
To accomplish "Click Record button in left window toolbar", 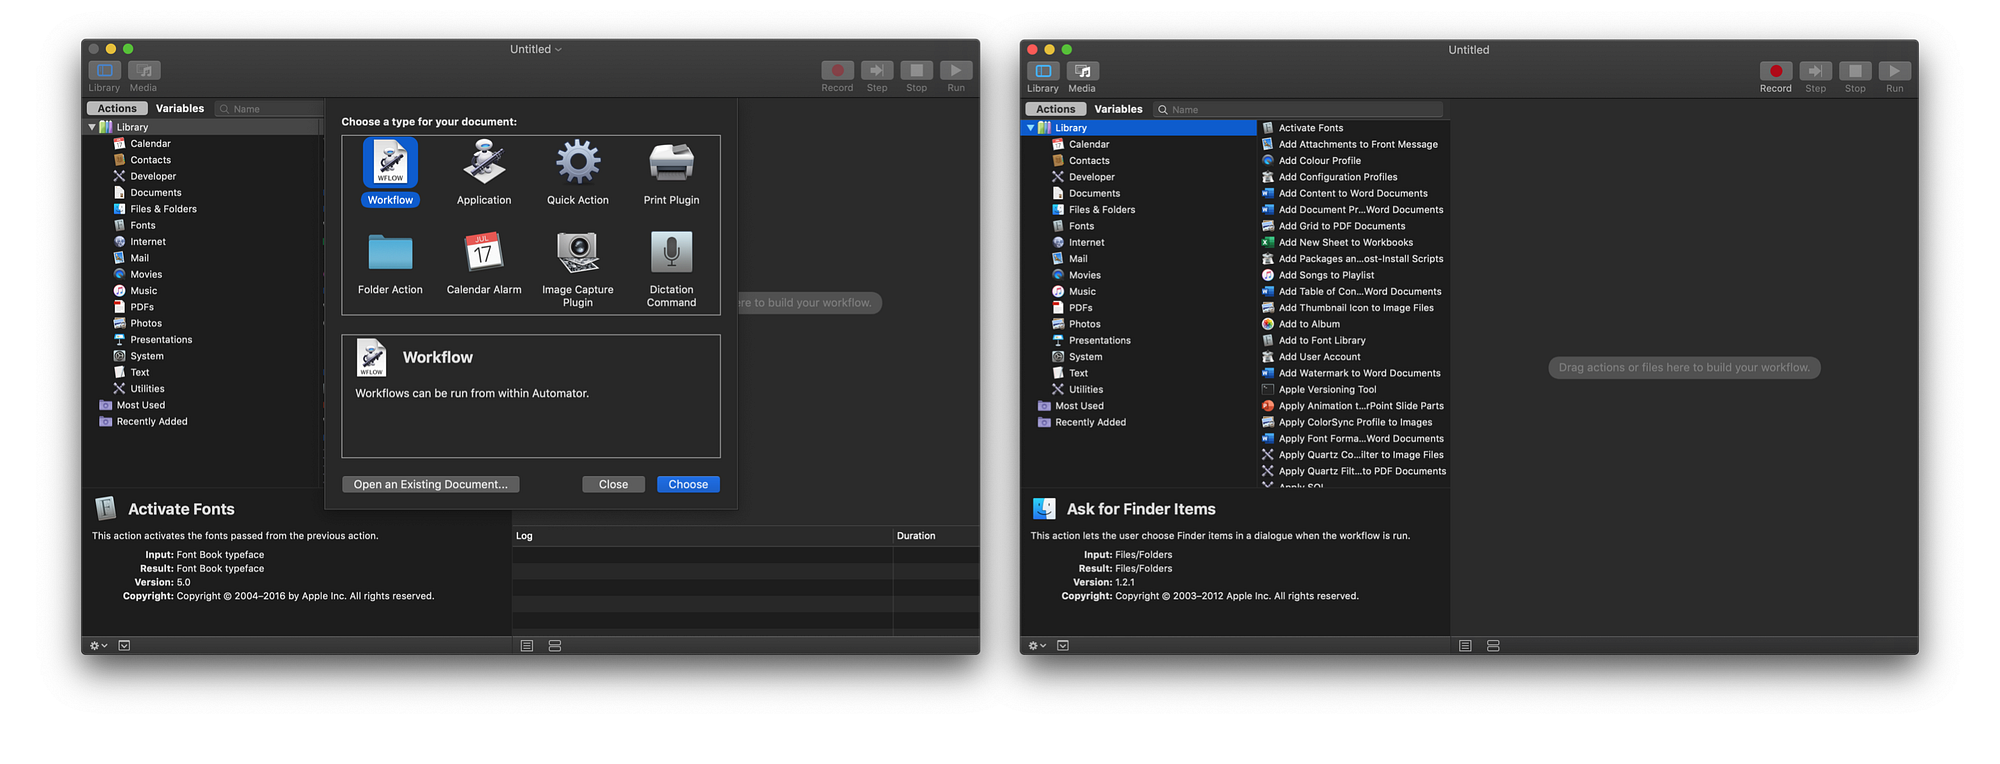I will pos(838,70).
